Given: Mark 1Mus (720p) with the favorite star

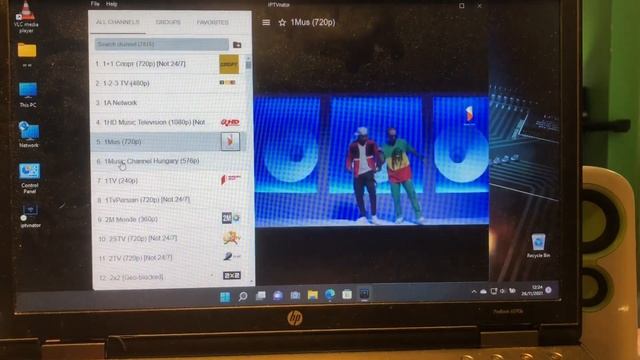Looking at the screenshot, I should (x=282, y=22).
